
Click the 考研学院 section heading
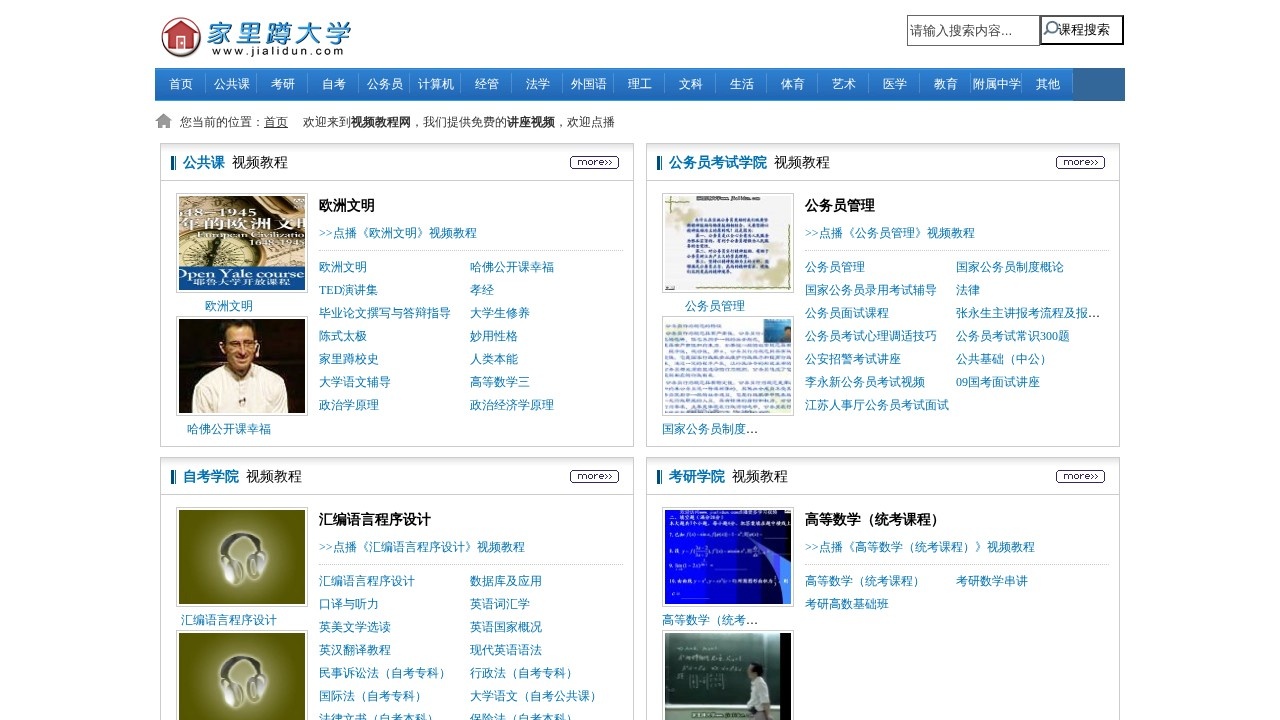(697, 476)
